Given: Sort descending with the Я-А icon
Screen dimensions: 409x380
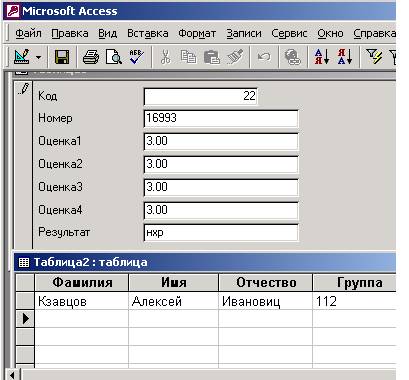Looking at the screenshot, I should 345,57.
